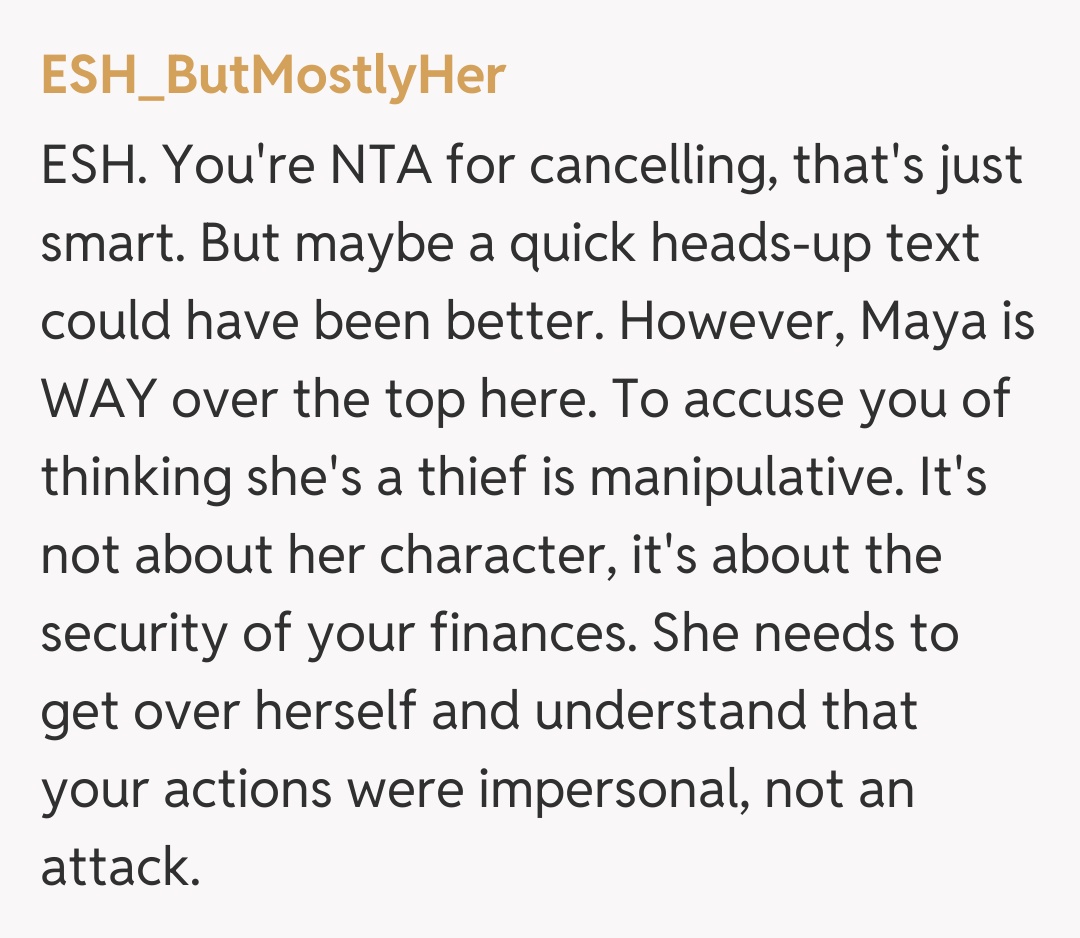
Task: Click the word "security" in the comment
Action: (132, 635)
